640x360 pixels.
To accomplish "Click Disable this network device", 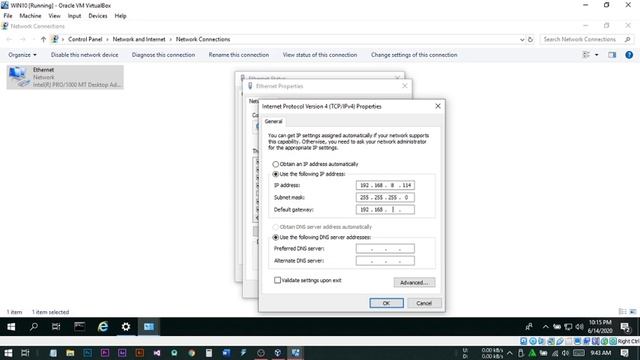I will click(84, 55).
